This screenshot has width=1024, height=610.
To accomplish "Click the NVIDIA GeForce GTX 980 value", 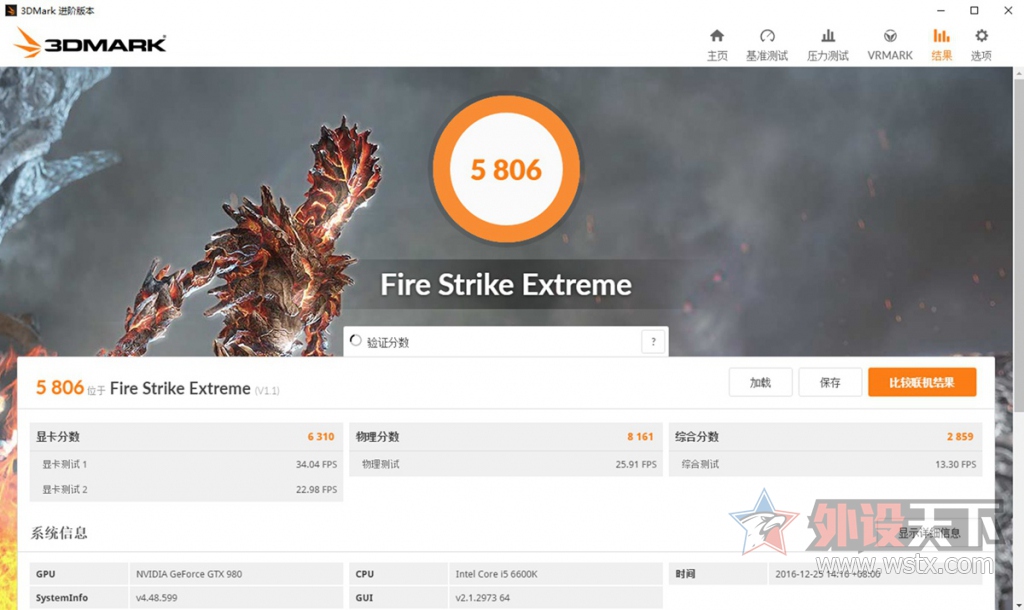I will (189, 574).
